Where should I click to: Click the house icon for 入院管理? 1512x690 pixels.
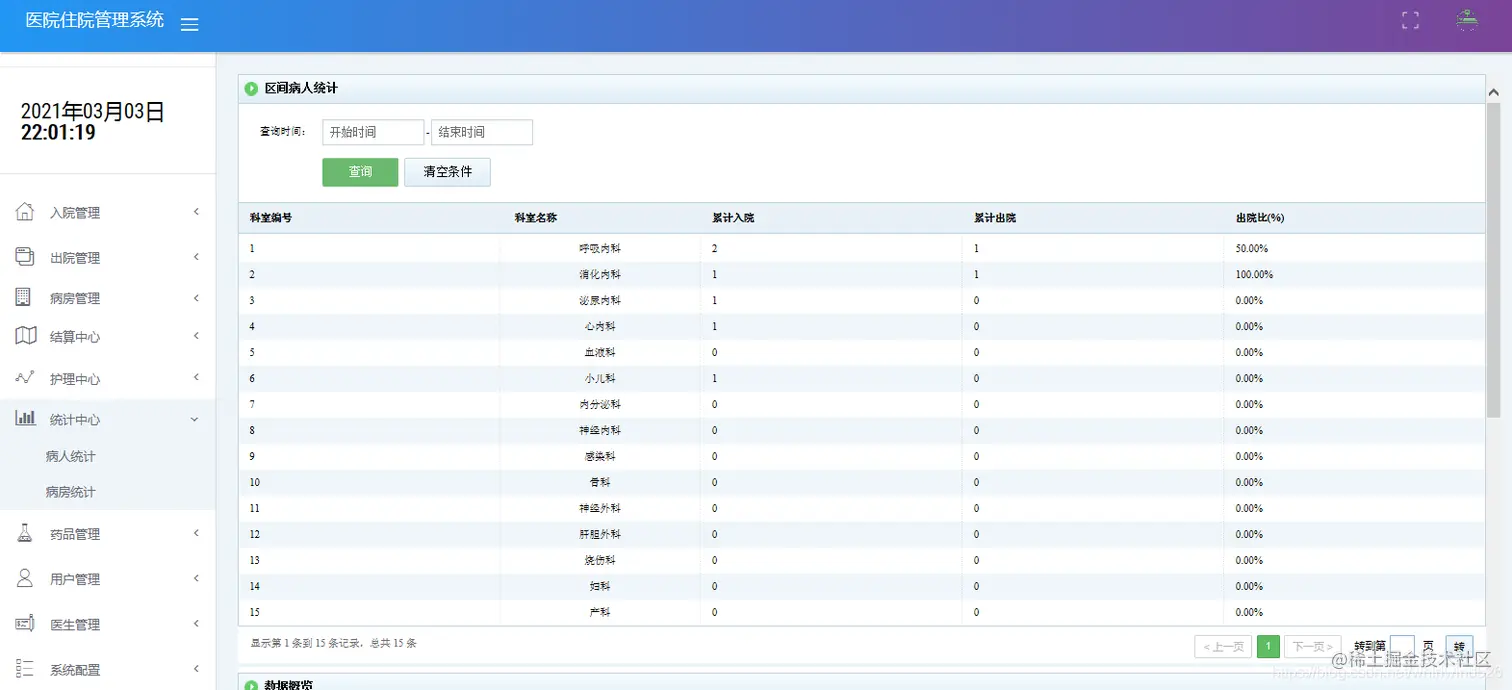tap(25, 211)
